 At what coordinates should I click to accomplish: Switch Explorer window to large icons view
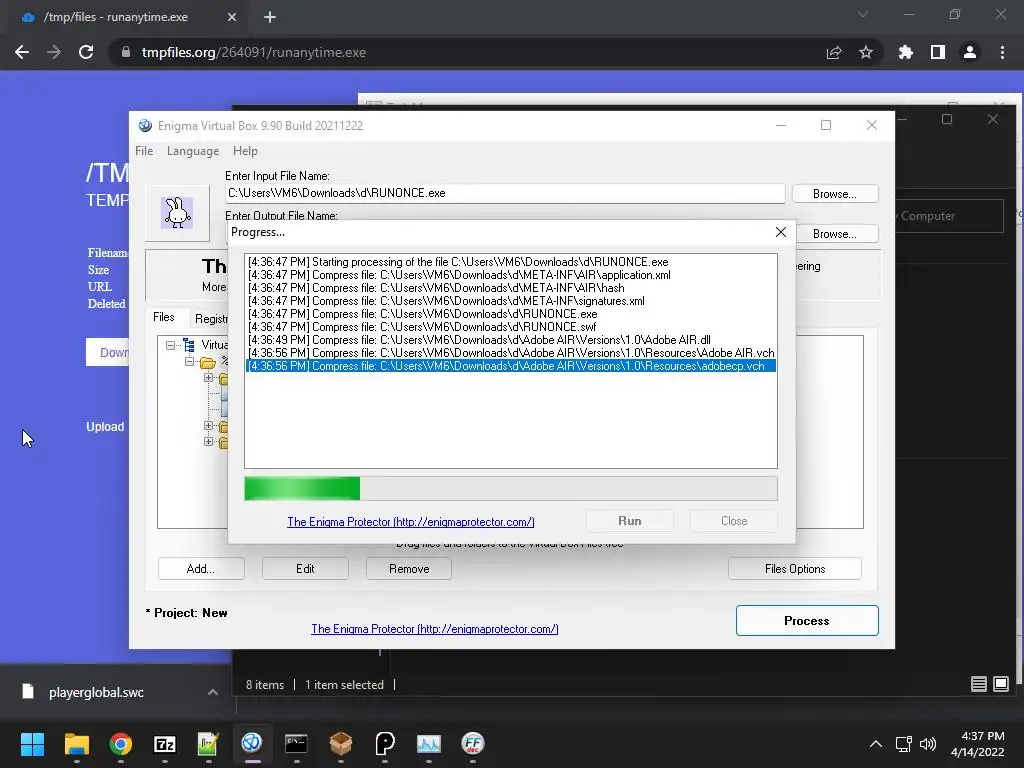point(1000,684)
